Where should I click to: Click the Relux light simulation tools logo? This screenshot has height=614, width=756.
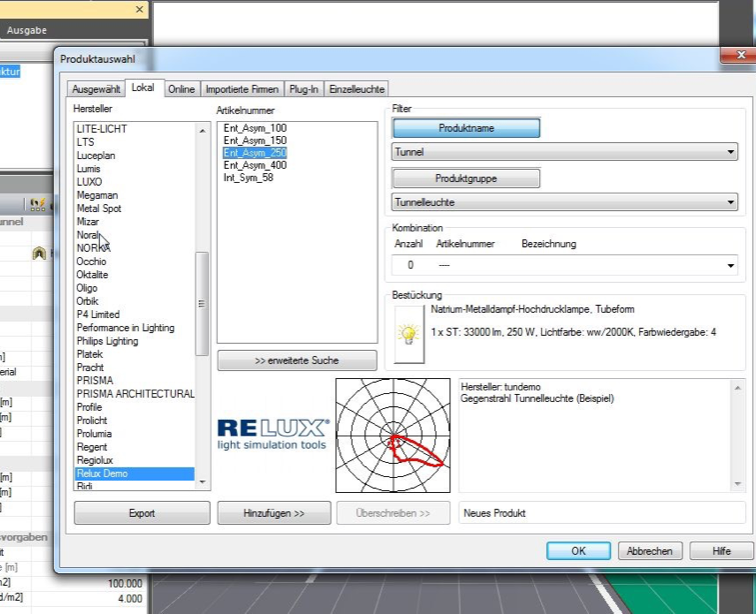(273, 434)
